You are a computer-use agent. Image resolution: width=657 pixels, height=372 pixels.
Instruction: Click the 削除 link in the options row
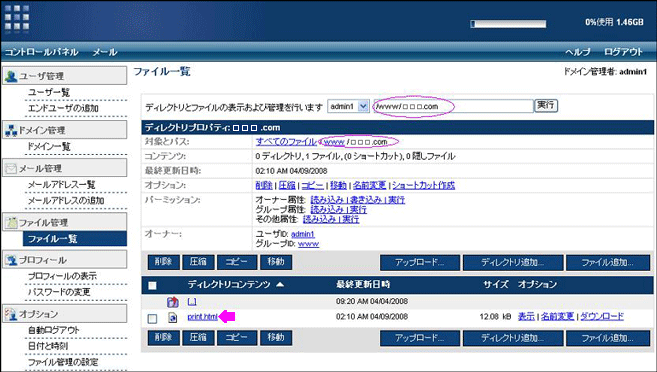264,185
